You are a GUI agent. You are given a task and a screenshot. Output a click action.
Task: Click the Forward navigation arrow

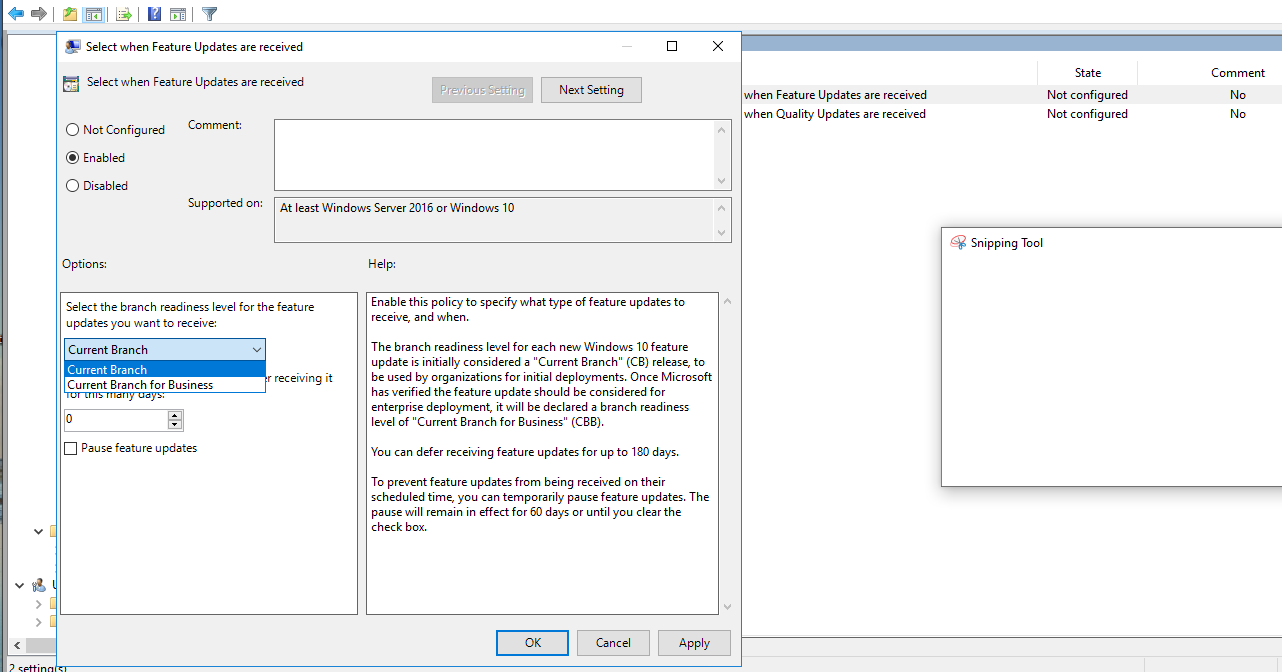pos(37,13)
